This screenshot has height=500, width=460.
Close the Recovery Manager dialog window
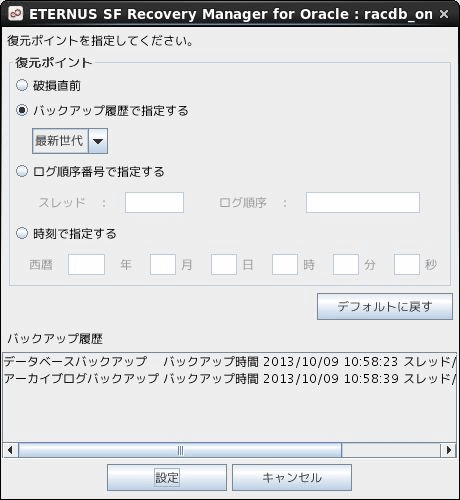[444, 14]
